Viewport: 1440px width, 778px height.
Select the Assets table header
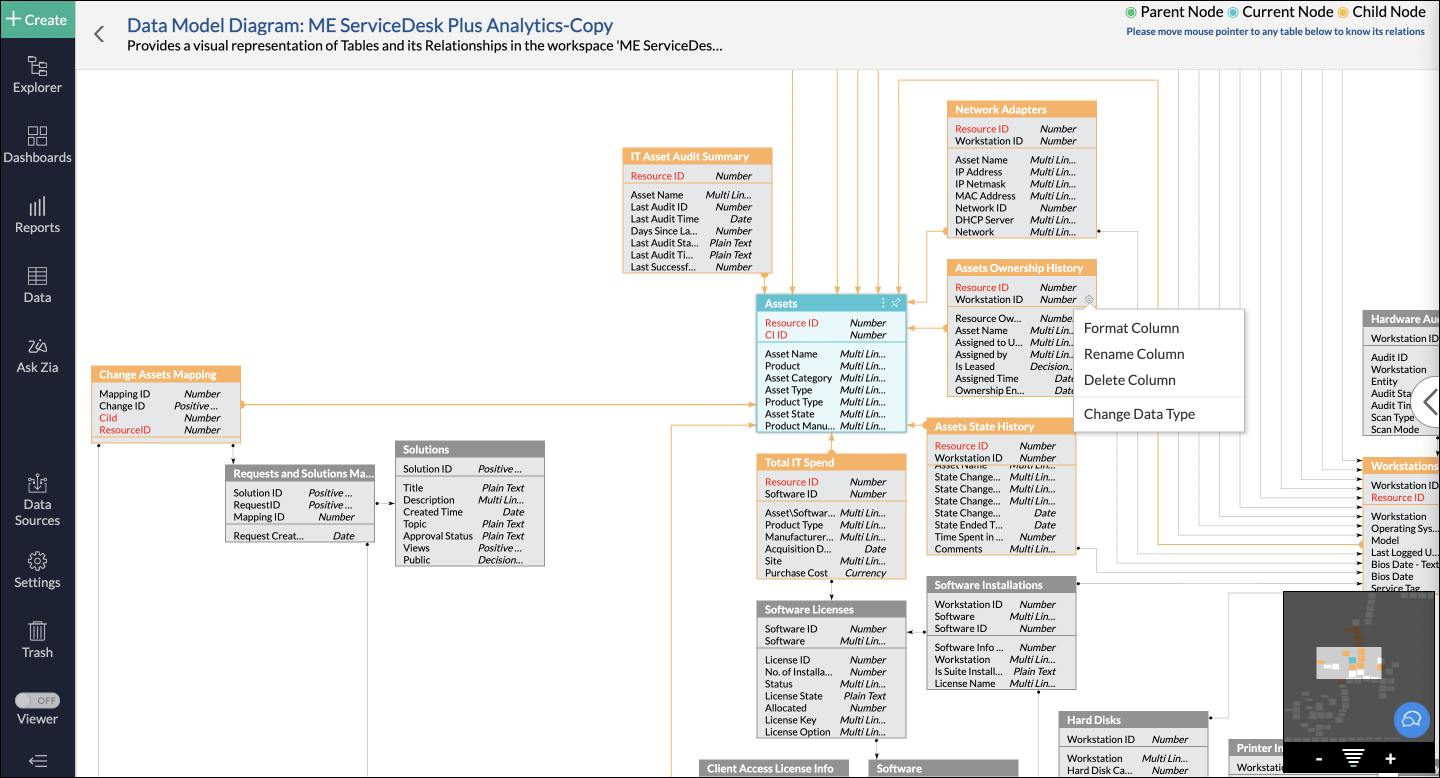(831, 303)
